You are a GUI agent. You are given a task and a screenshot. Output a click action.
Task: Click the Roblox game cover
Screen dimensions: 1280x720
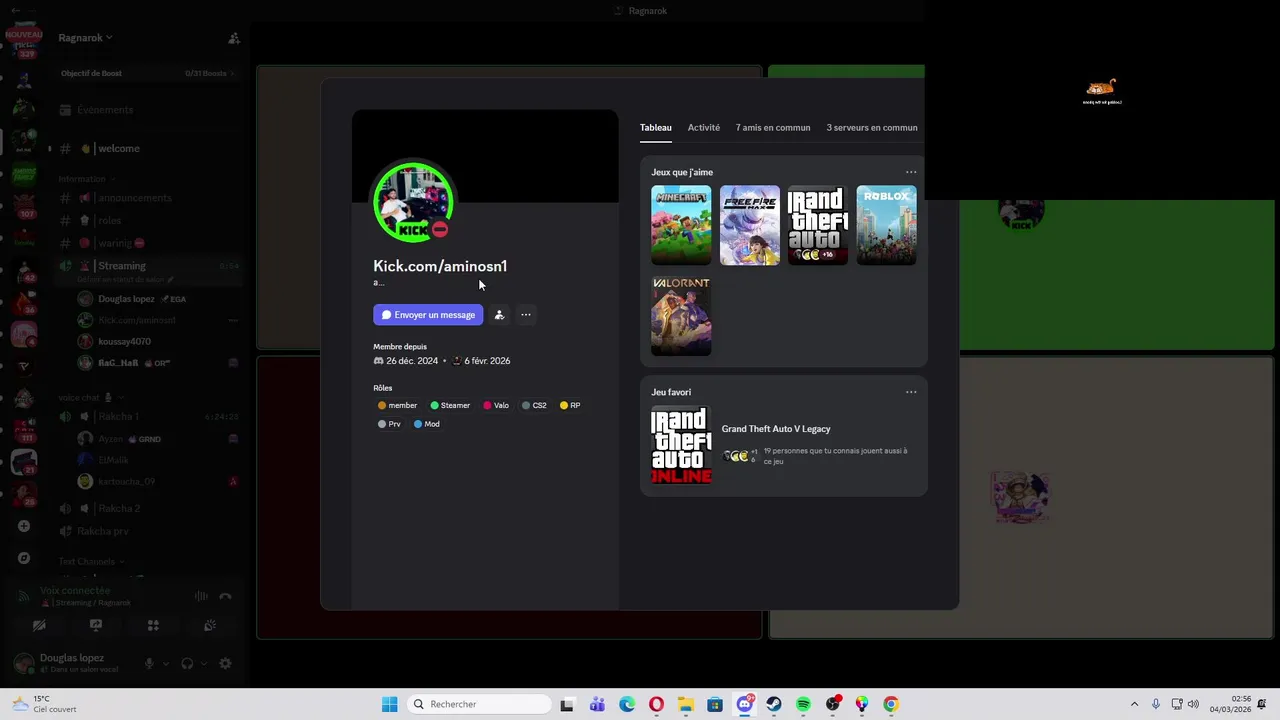click(x=886, y=225)
